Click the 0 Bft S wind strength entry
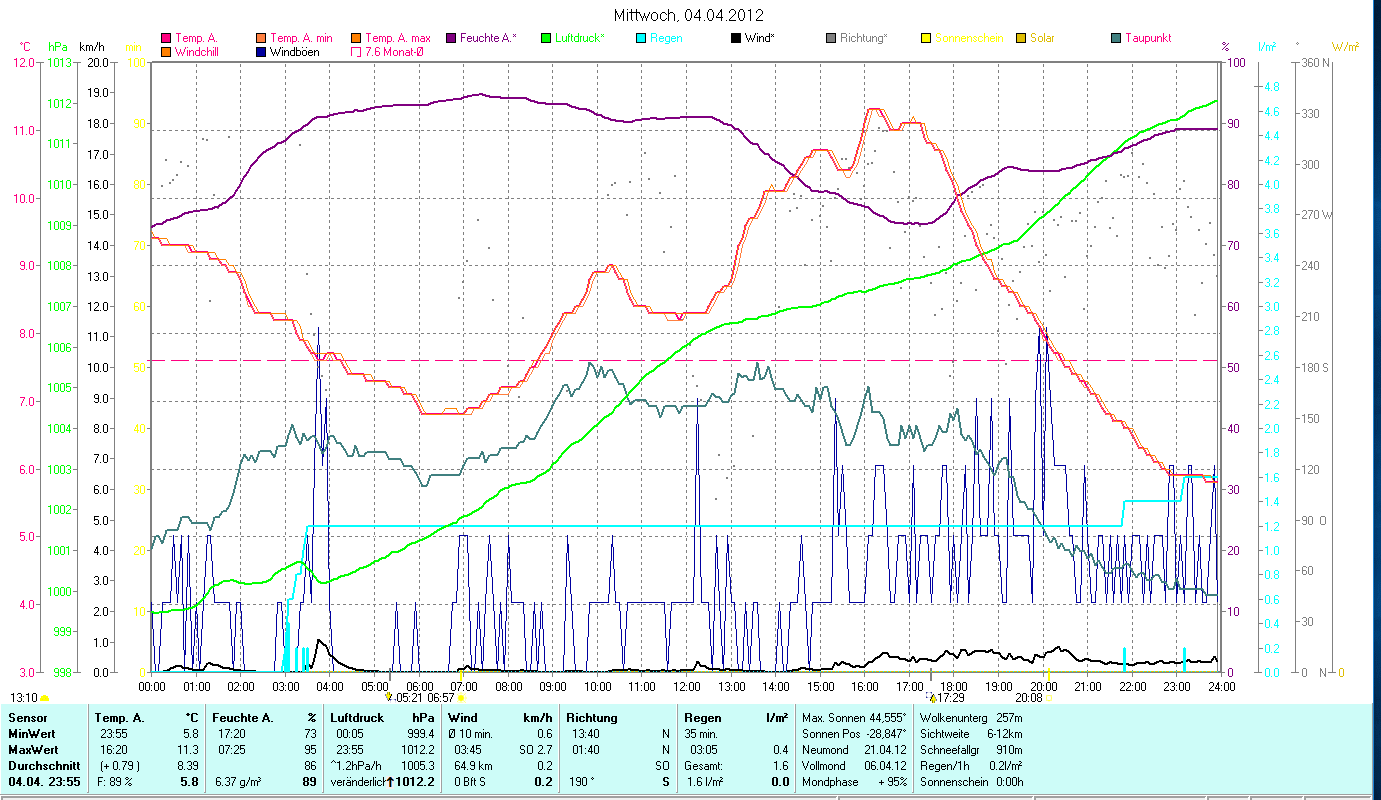This screenshot has height=800, width=1381. pos(468,782)
